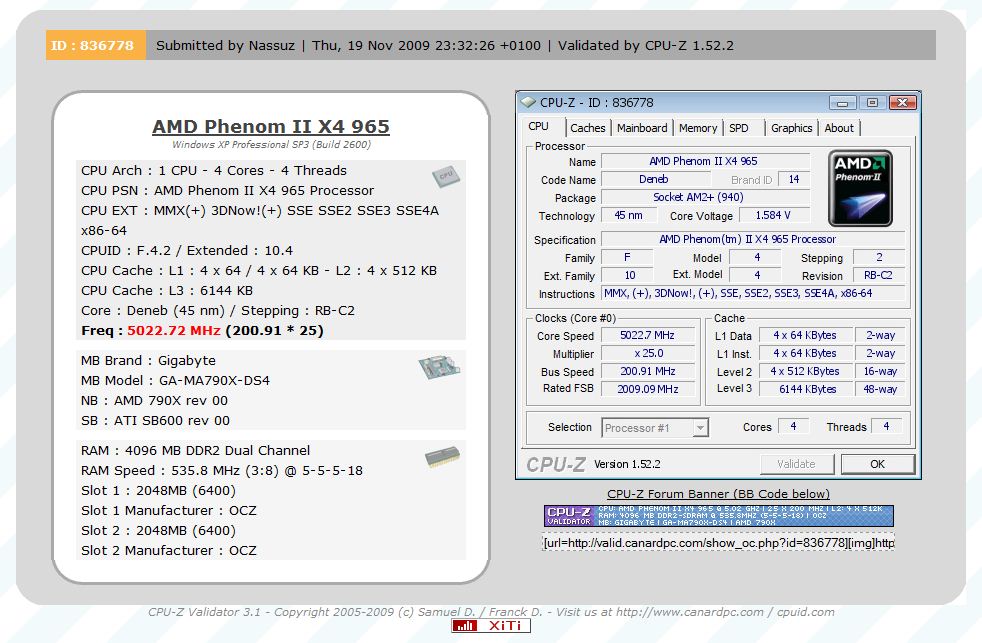Click the Bus Speed 200.91 MHz field

[648, 371]
